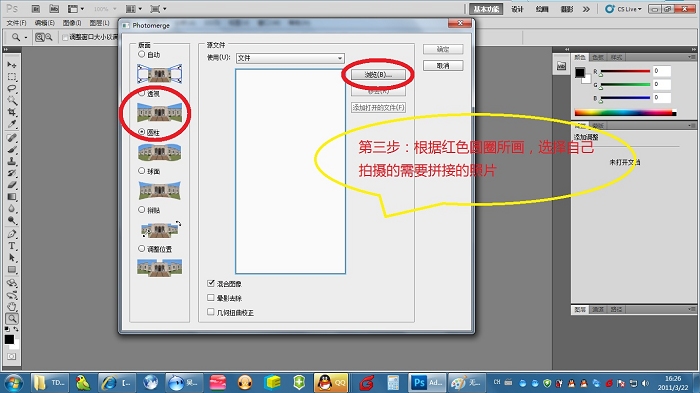Open the 使用 source type dropdown
This screenshot has width=700, height=393.
(x=290, y=58)
